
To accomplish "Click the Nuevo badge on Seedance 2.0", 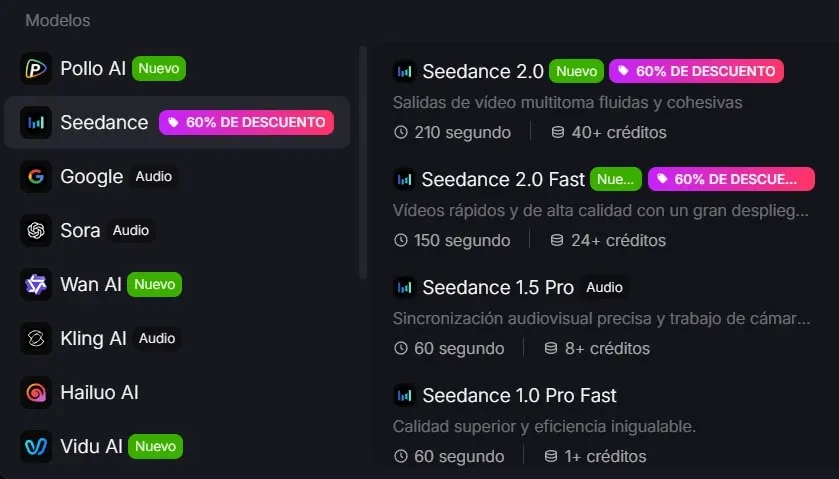I will point(576,71).
